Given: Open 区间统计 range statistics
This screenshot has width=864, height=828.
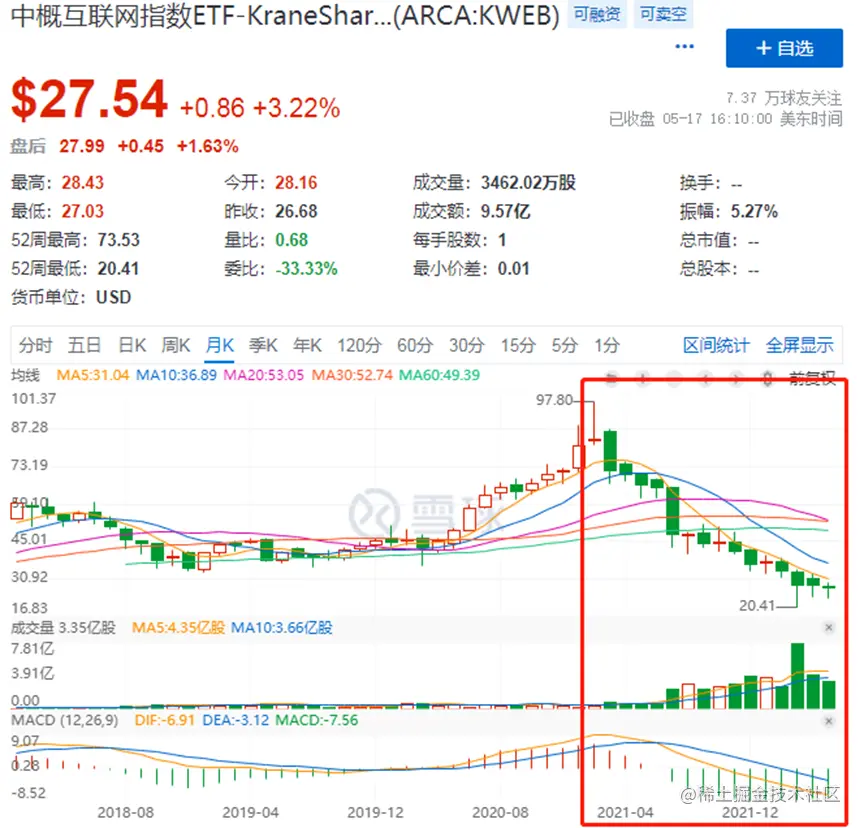Looking at the screenshot, I should tap(716, 345).
